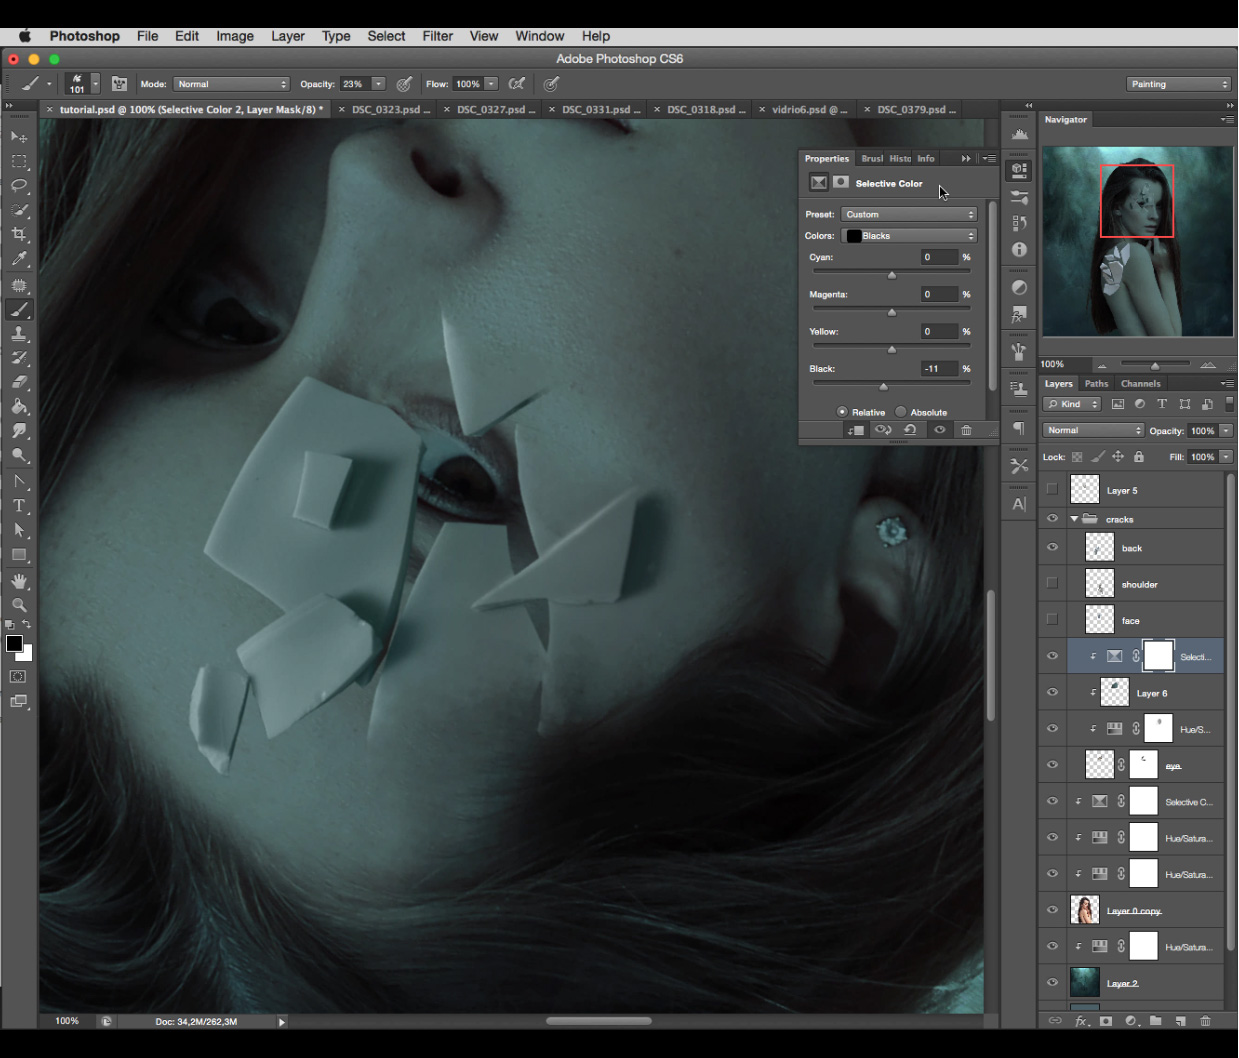Open the layer blend mode dropdown
Viewport: 1239px width, 1058px height.
1092,429
